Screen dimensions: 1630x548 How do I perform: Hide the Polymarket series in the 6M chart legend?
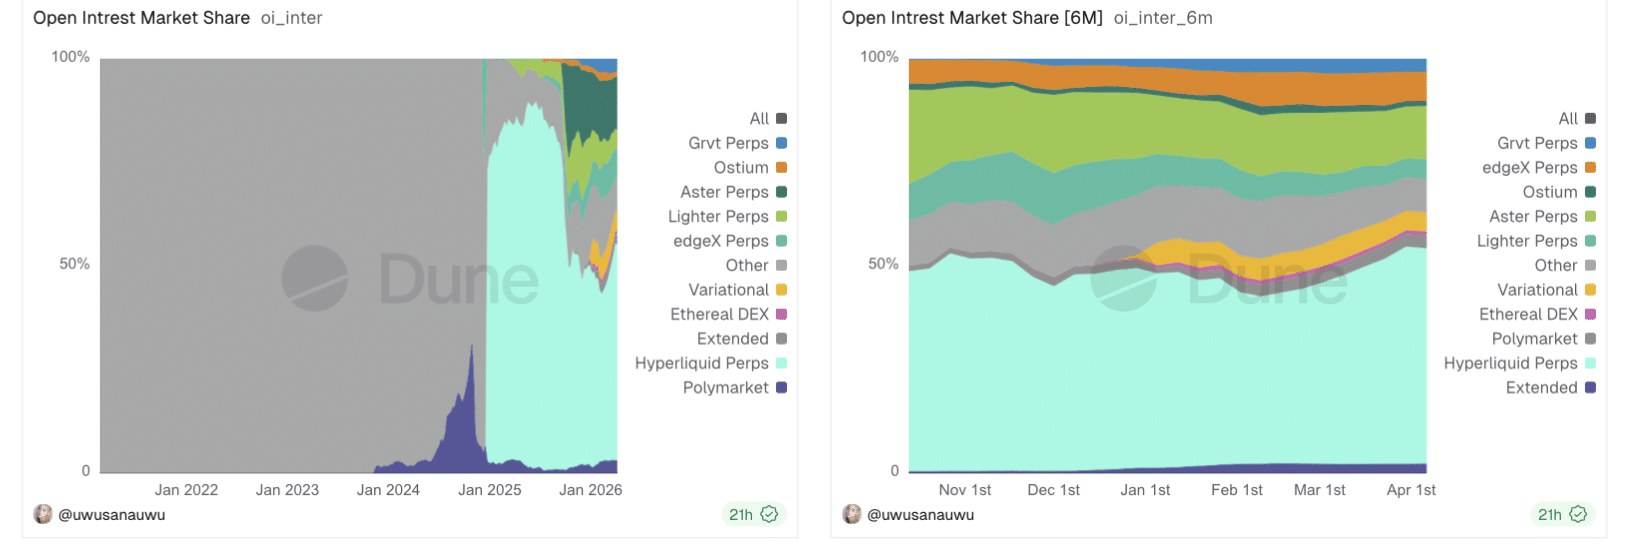click(x=1534, y=339)
